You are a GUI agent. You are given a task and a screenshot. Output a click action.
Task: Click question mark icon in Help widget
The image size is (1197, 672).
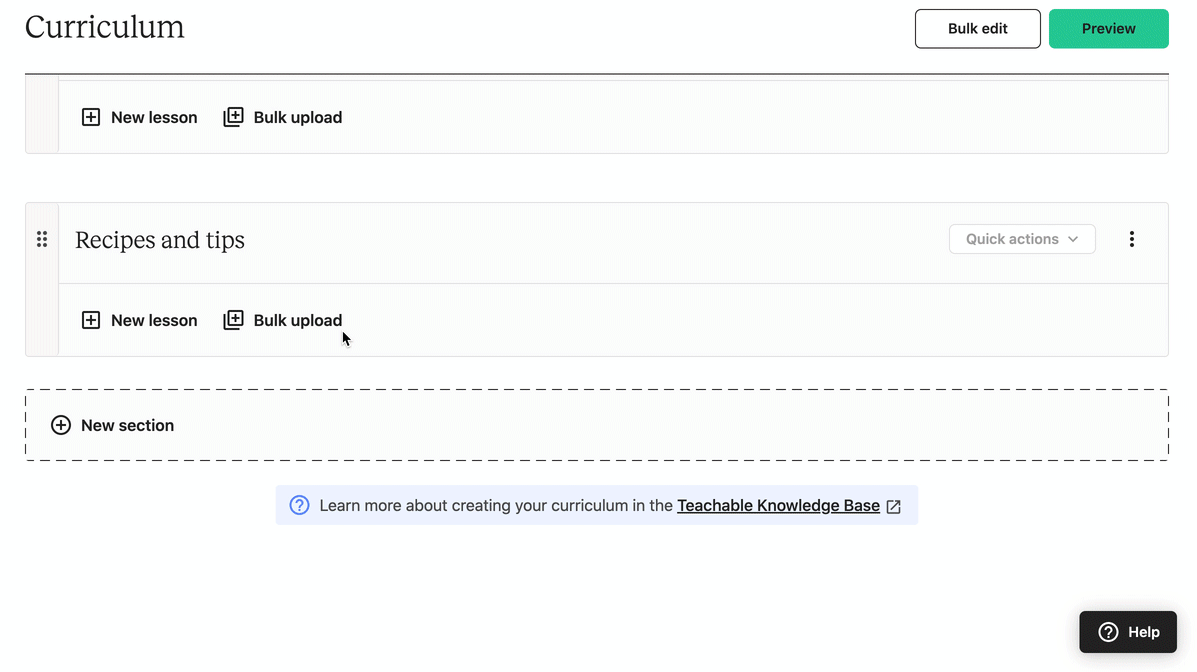(x=1108, y=632)
